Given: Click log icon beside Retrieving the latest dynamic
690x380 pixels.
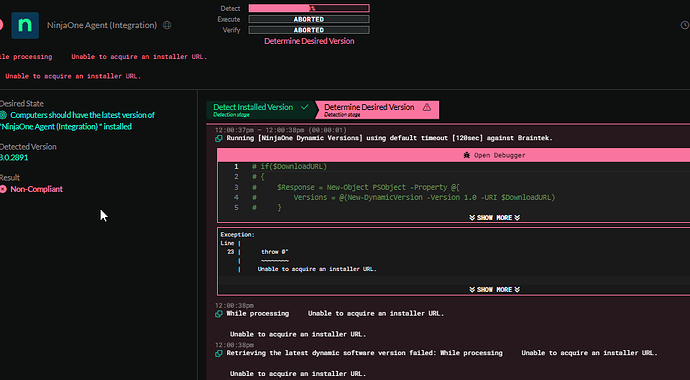Looking at the screenshot, I should pyautogui.click(x=219, y=353).
